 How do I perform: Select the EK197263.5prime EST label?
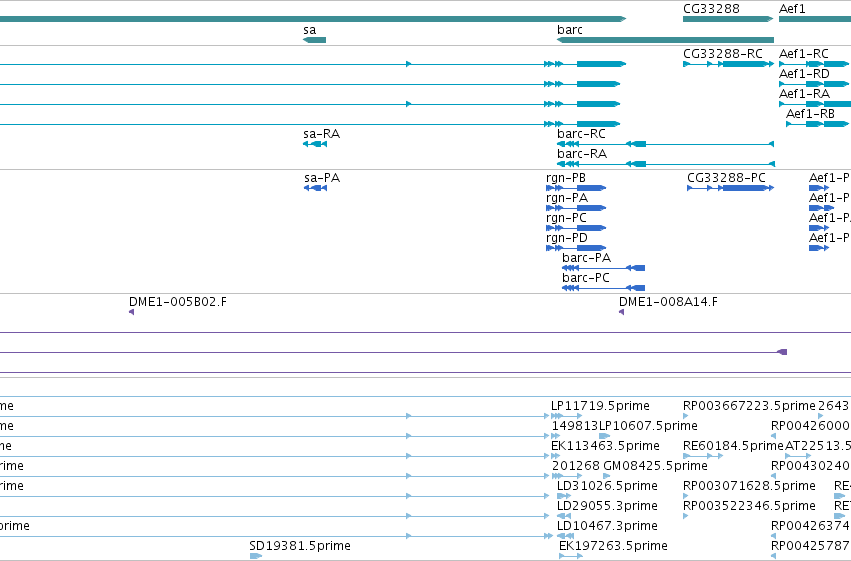[x=613, y=546]
